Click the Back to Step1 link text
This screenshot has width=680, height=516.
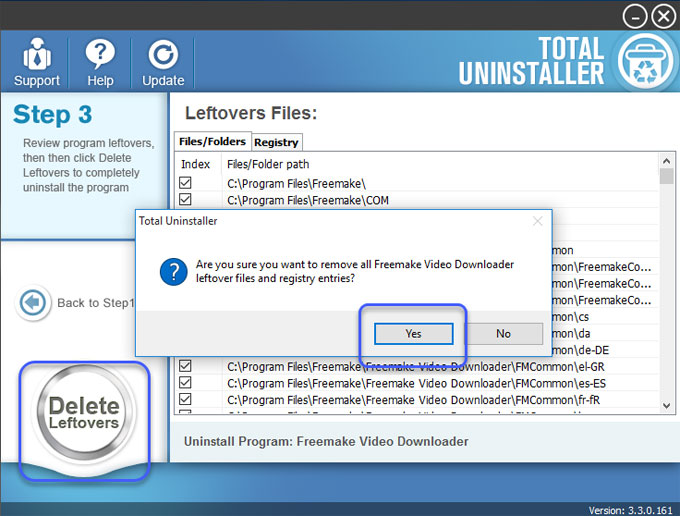coord(95,303)
